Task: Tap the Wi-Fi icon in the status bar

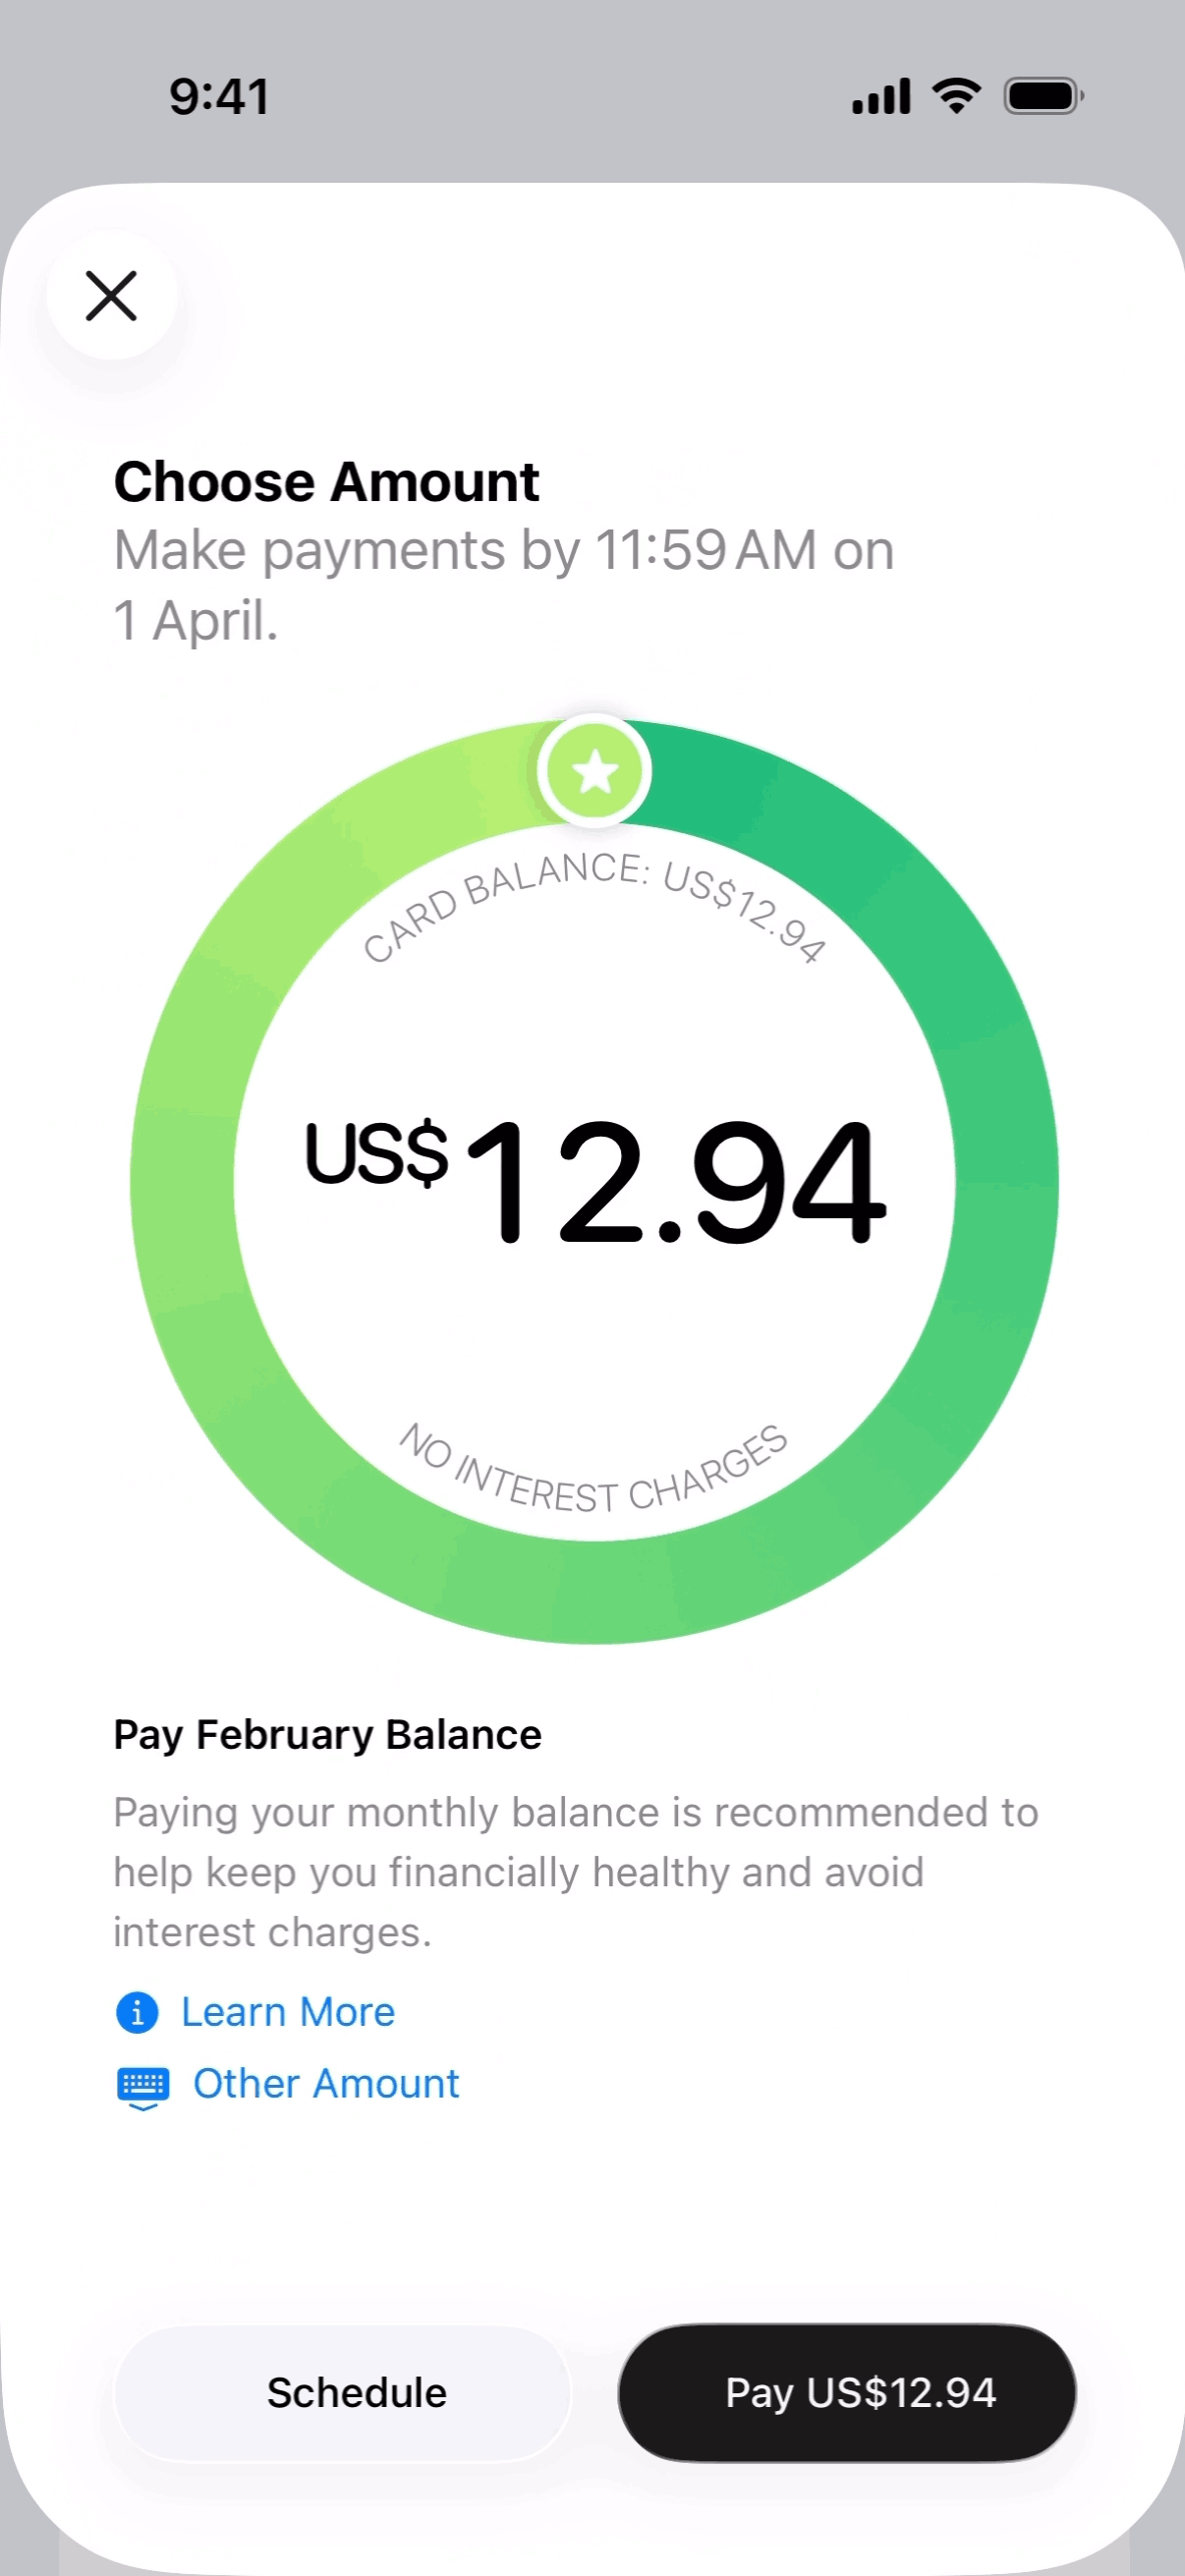Action: tap(956, 96)
